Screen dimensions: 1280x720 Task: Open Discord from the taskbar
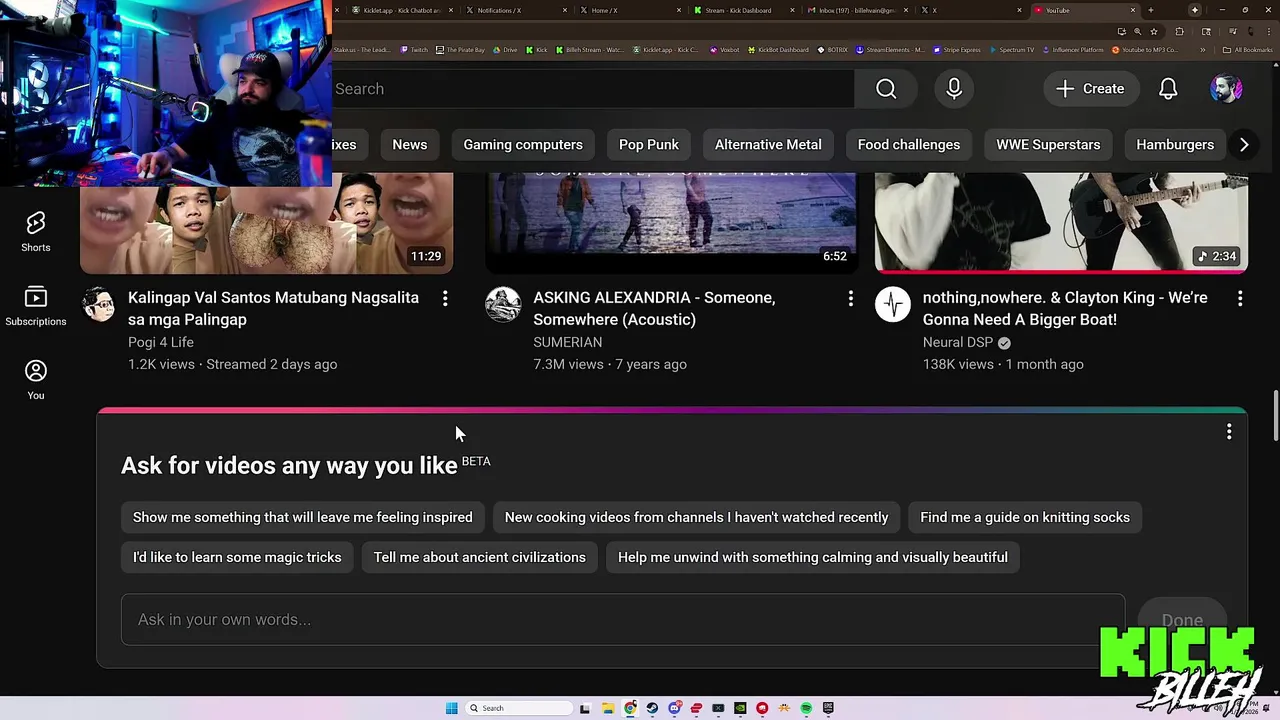674,708
